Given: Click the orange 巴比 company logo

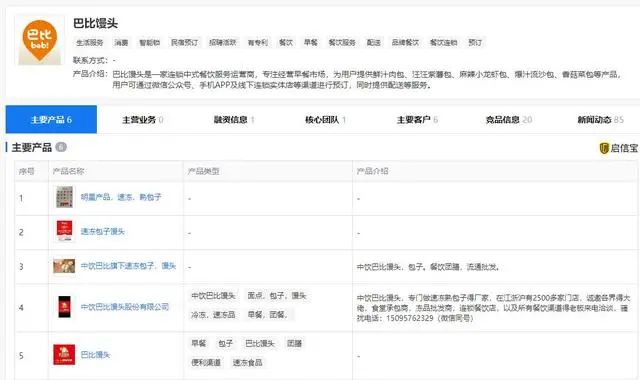Looking at the screenshot, I should click(40, 40).
